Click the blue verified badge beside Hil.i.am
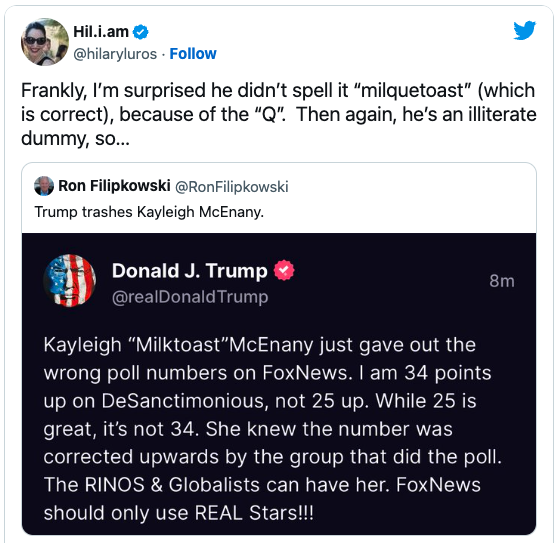This screenshot has height=543, width=560. [x=140, y=32]
